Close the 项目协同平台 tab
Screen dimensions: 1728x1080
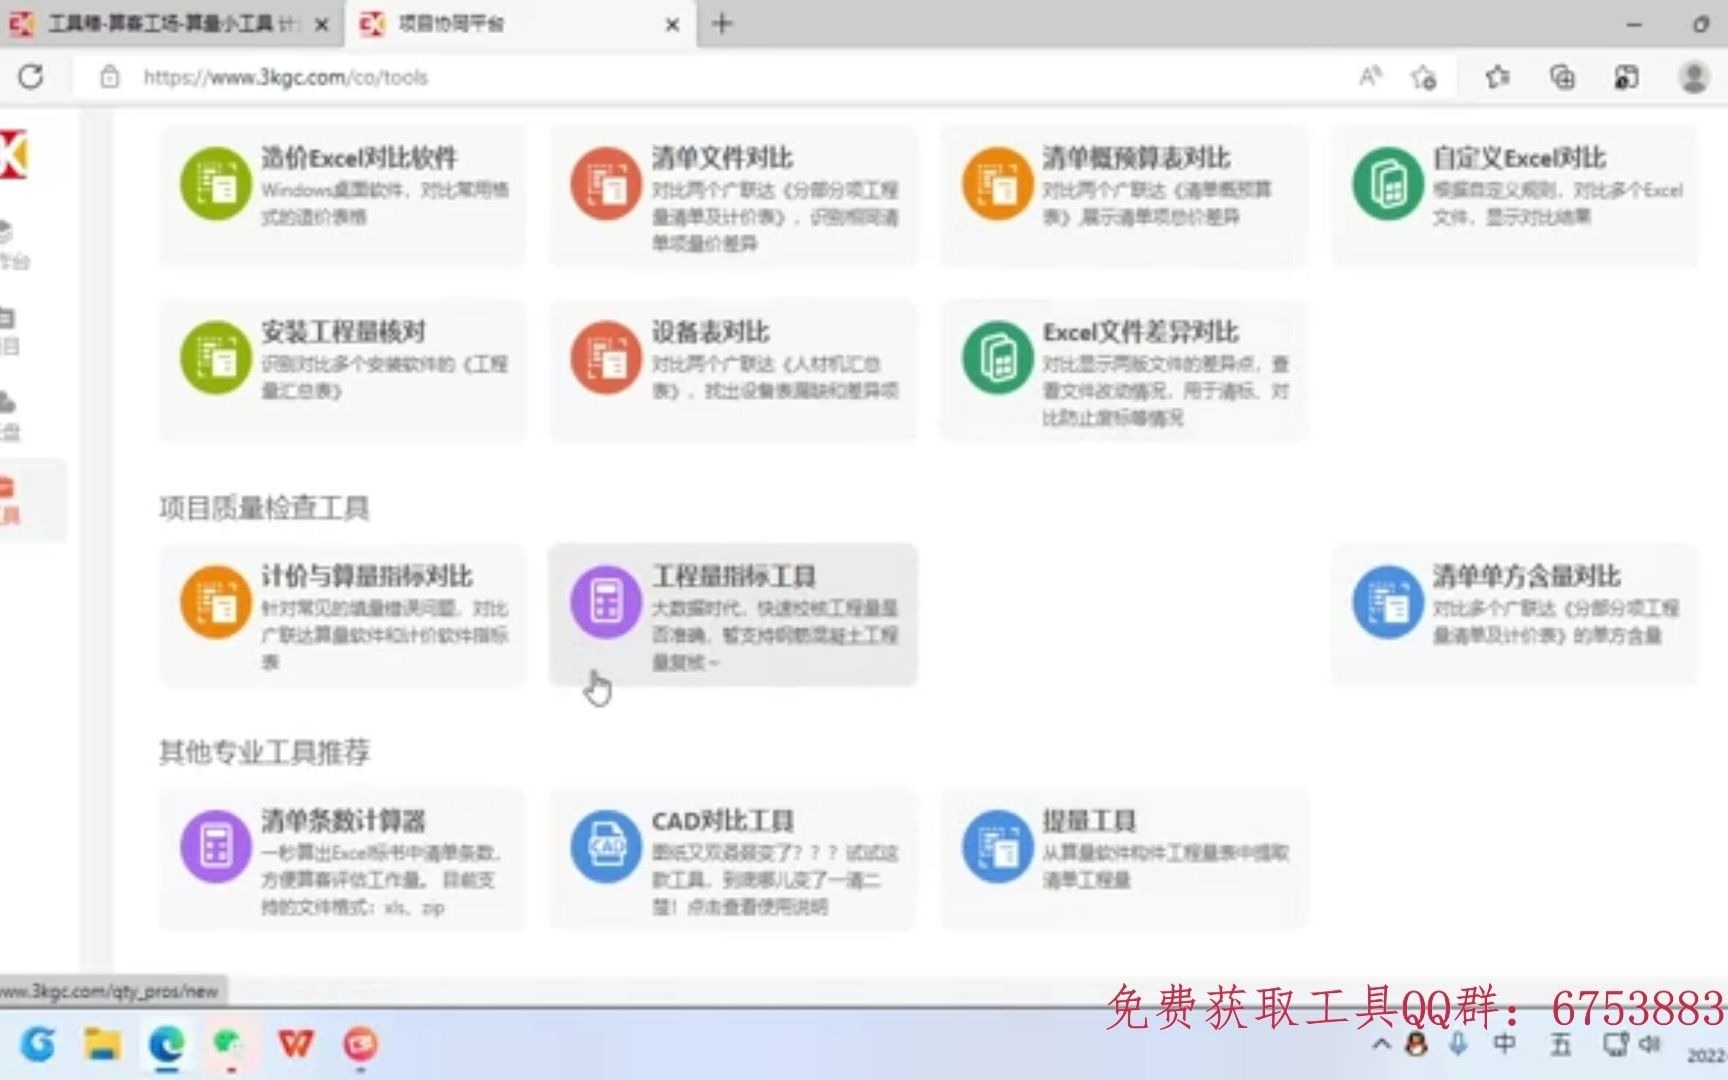coord(672,24)
